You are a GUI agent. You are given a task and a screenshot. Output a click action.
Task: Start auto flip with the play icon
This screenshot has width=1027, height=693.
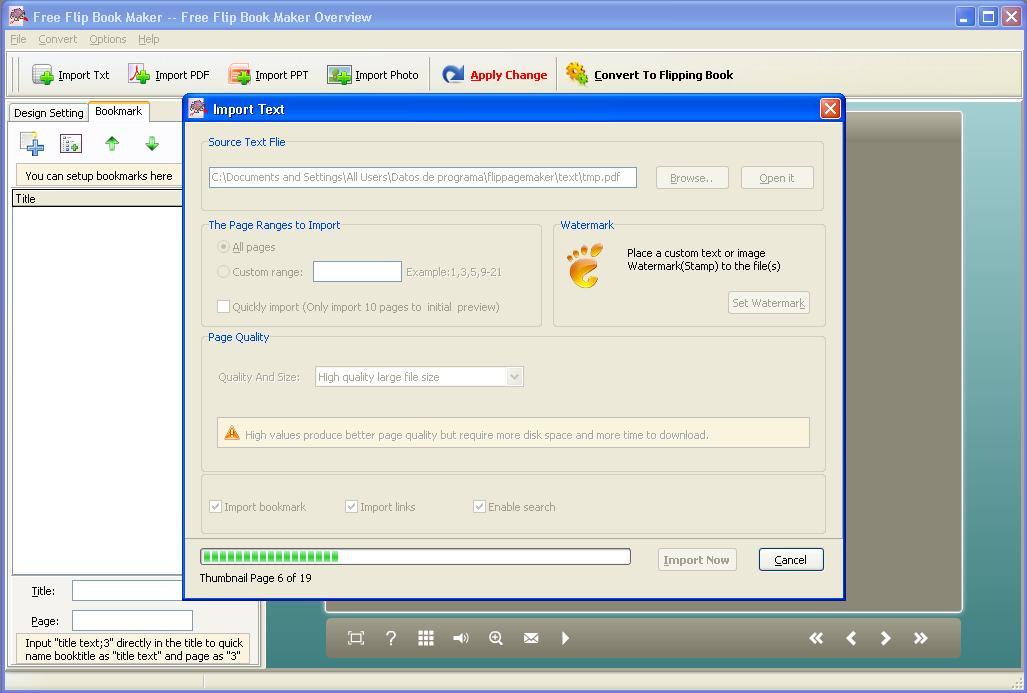point(565,638)
